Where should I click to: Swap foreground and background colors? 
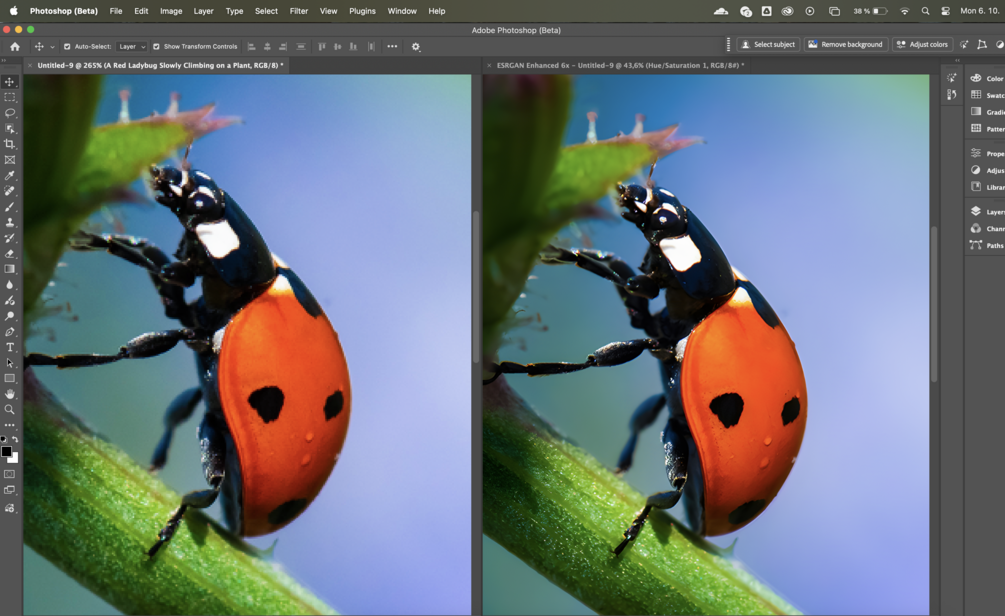[15, 439]
